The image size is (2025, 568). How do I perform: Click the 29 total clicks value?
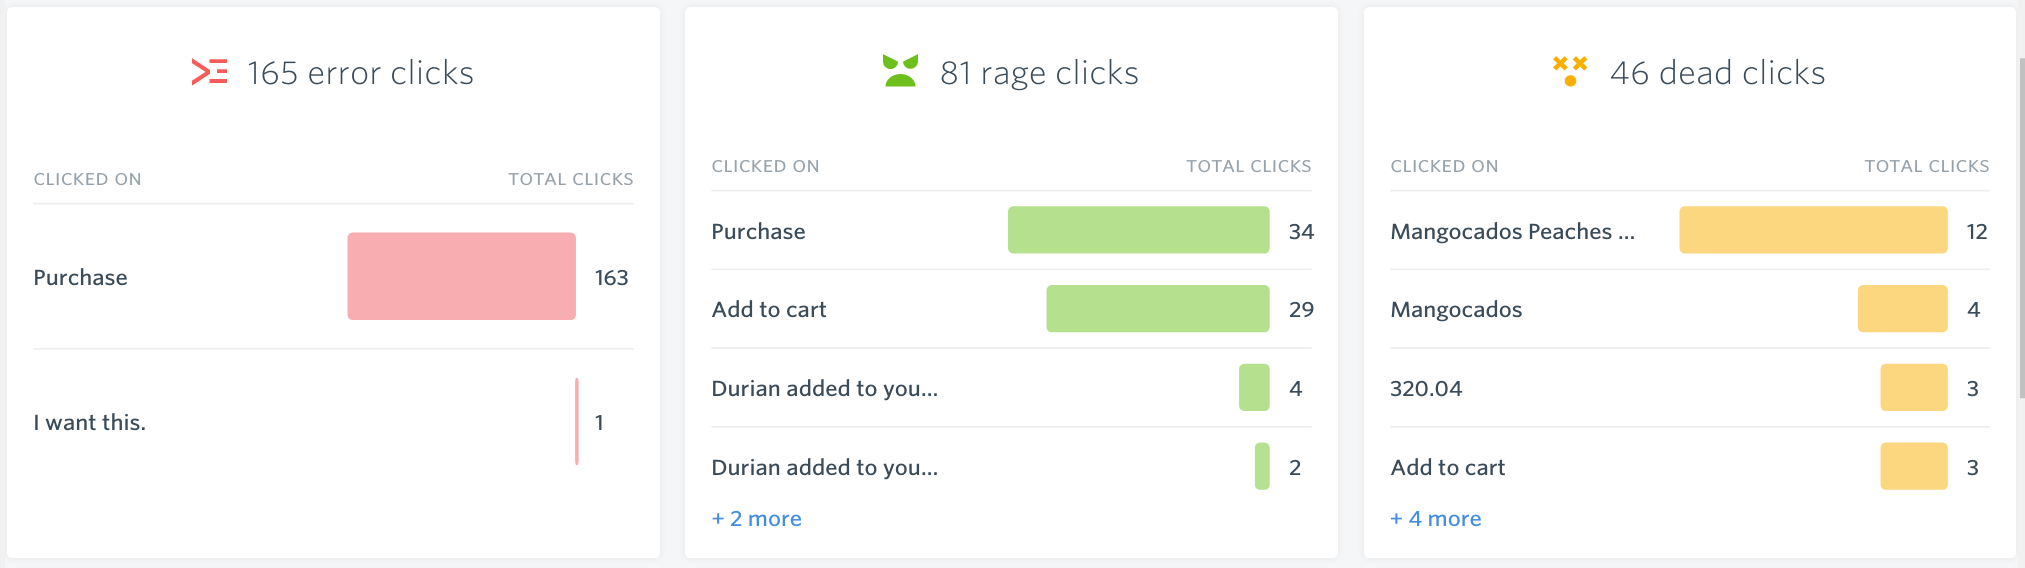(x=1301, y=310)
